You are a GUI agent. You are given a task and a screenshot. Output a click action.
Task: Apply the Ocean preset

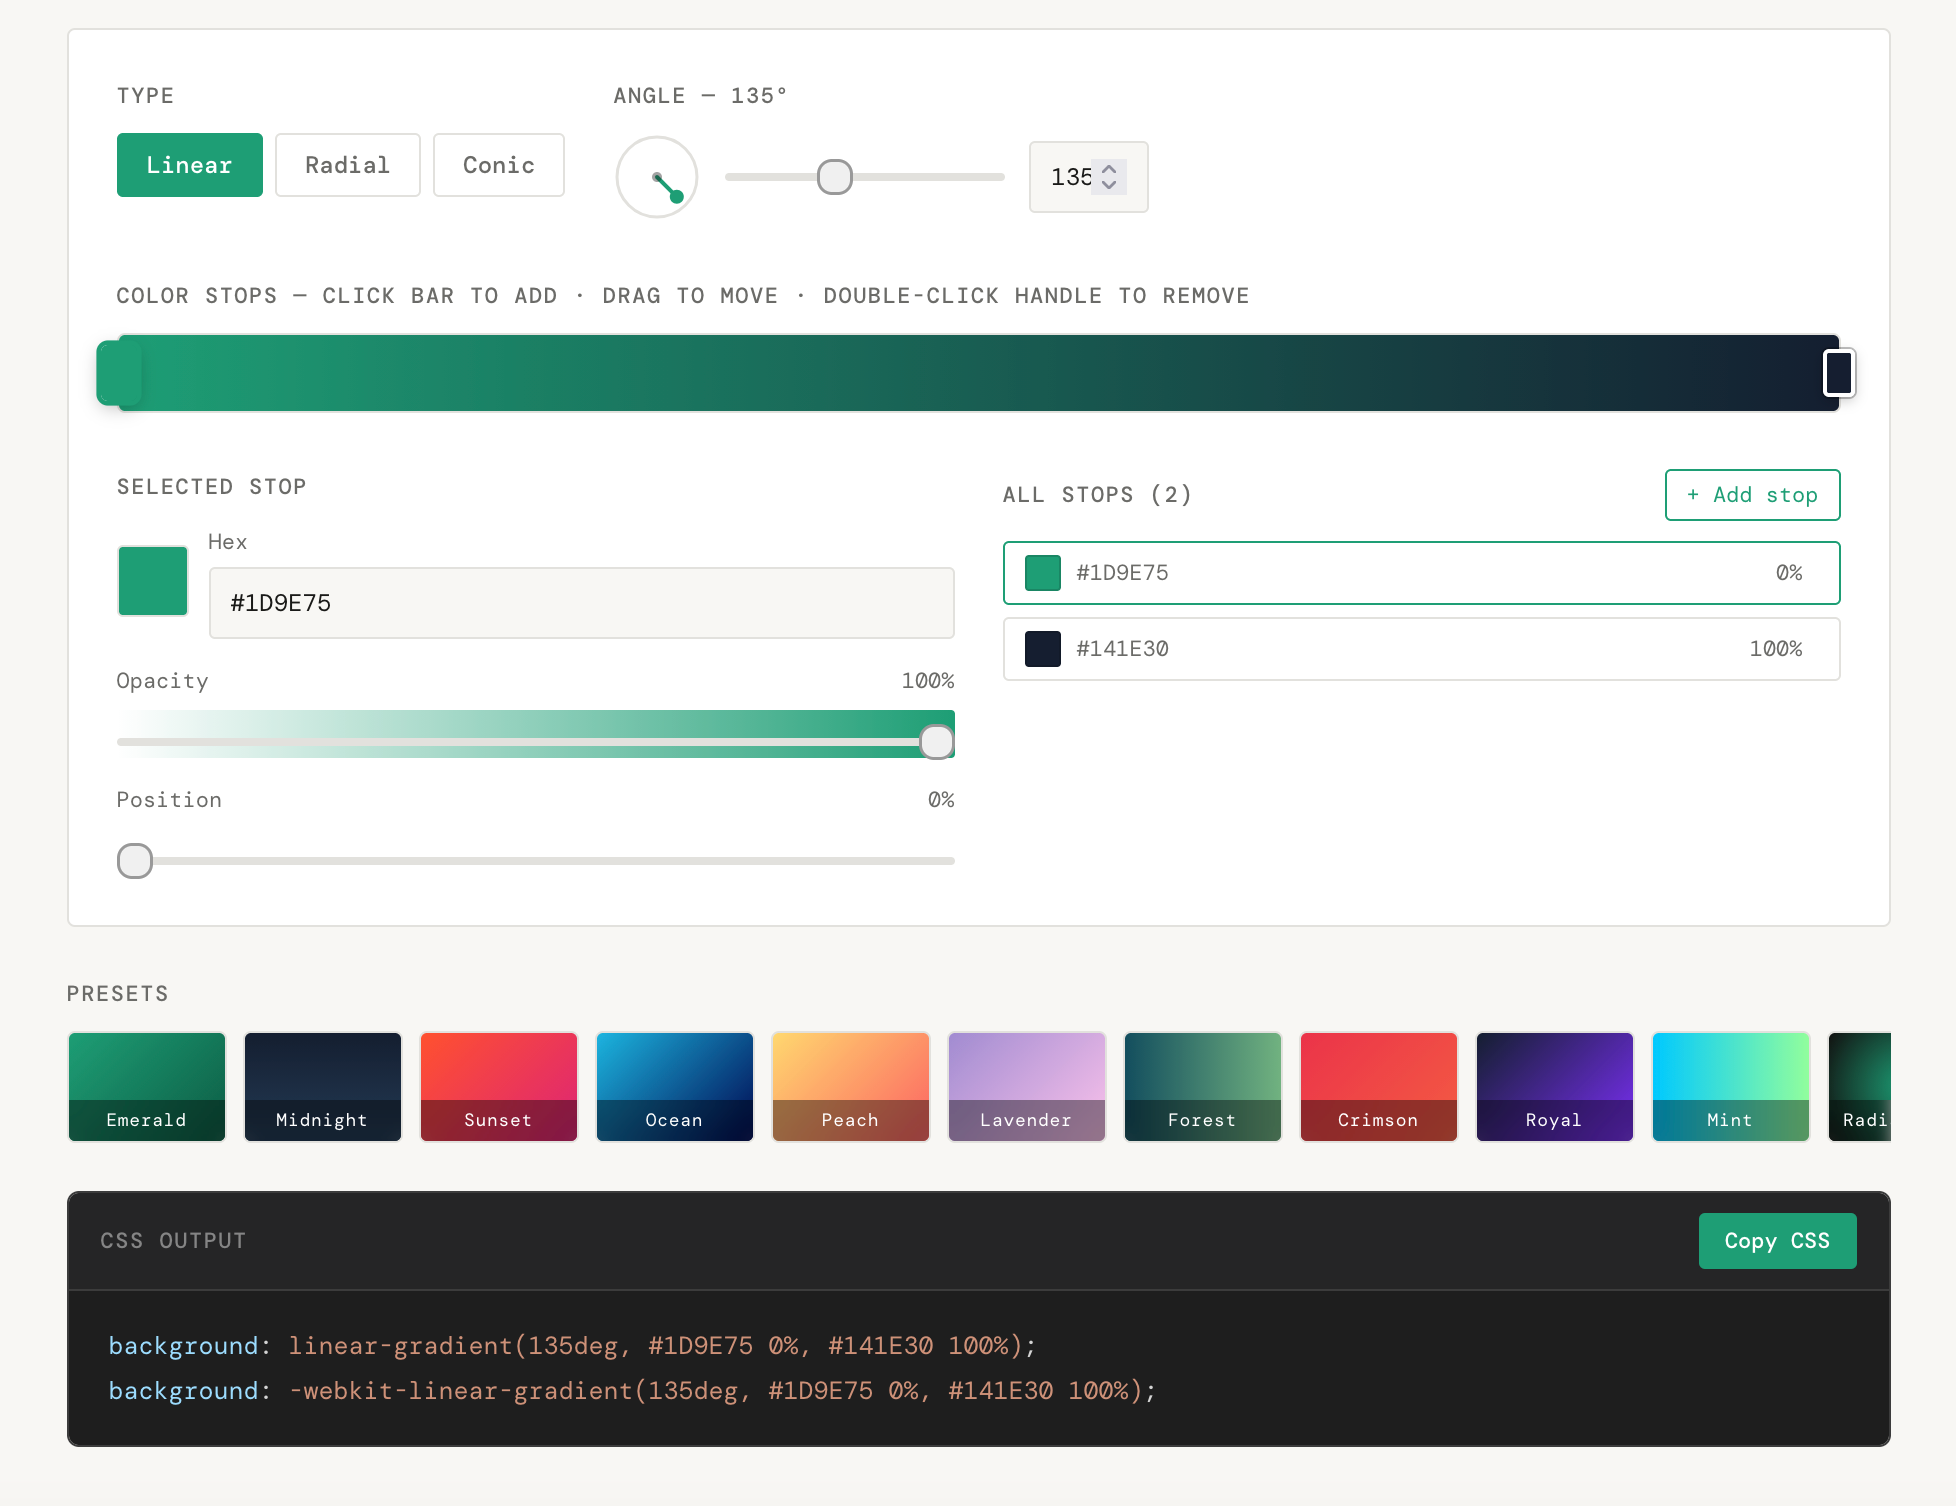[675, 1087]
